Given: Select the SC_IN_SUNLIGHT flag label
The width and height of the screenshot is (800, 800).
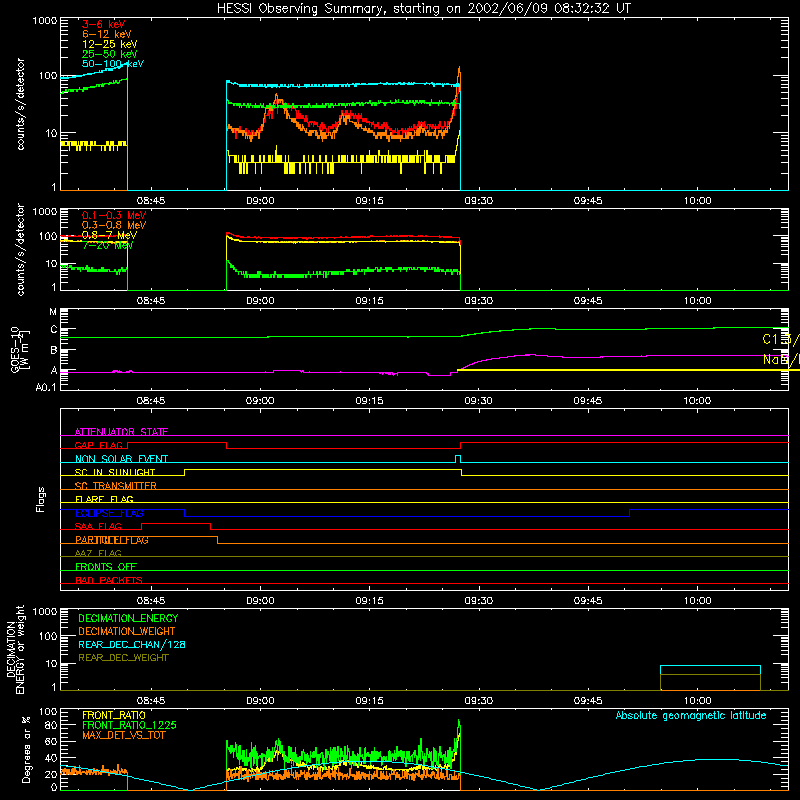Looking at the screenshot, I should [114, 472].
